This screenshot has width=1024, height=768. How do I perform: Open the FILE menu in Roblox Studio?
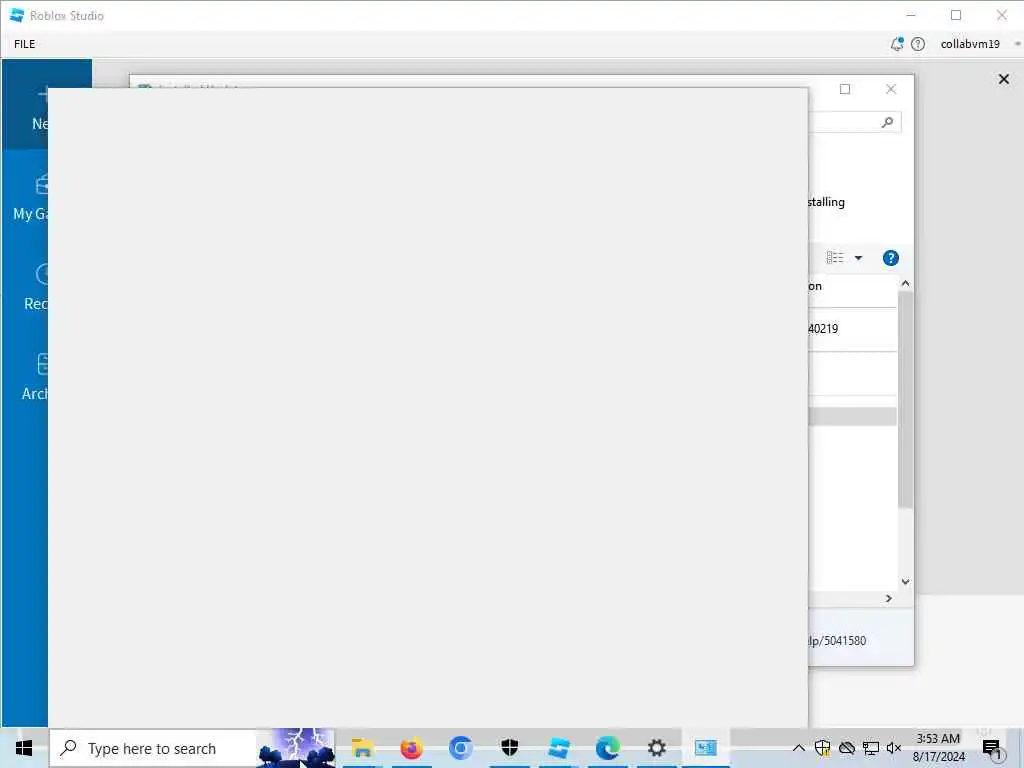[25, 44]
